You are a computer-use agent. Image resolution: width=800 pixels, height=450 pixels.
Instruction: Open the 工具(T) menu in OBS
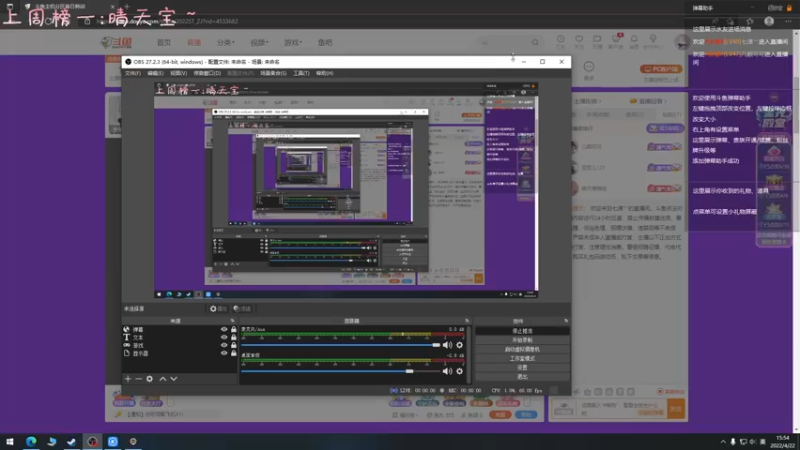tap(301, 73)
